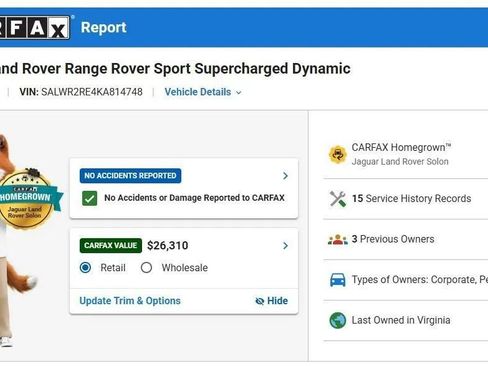Click the service history wrench icon
This screenshot has height=366, width=488.
pos(337,199)
